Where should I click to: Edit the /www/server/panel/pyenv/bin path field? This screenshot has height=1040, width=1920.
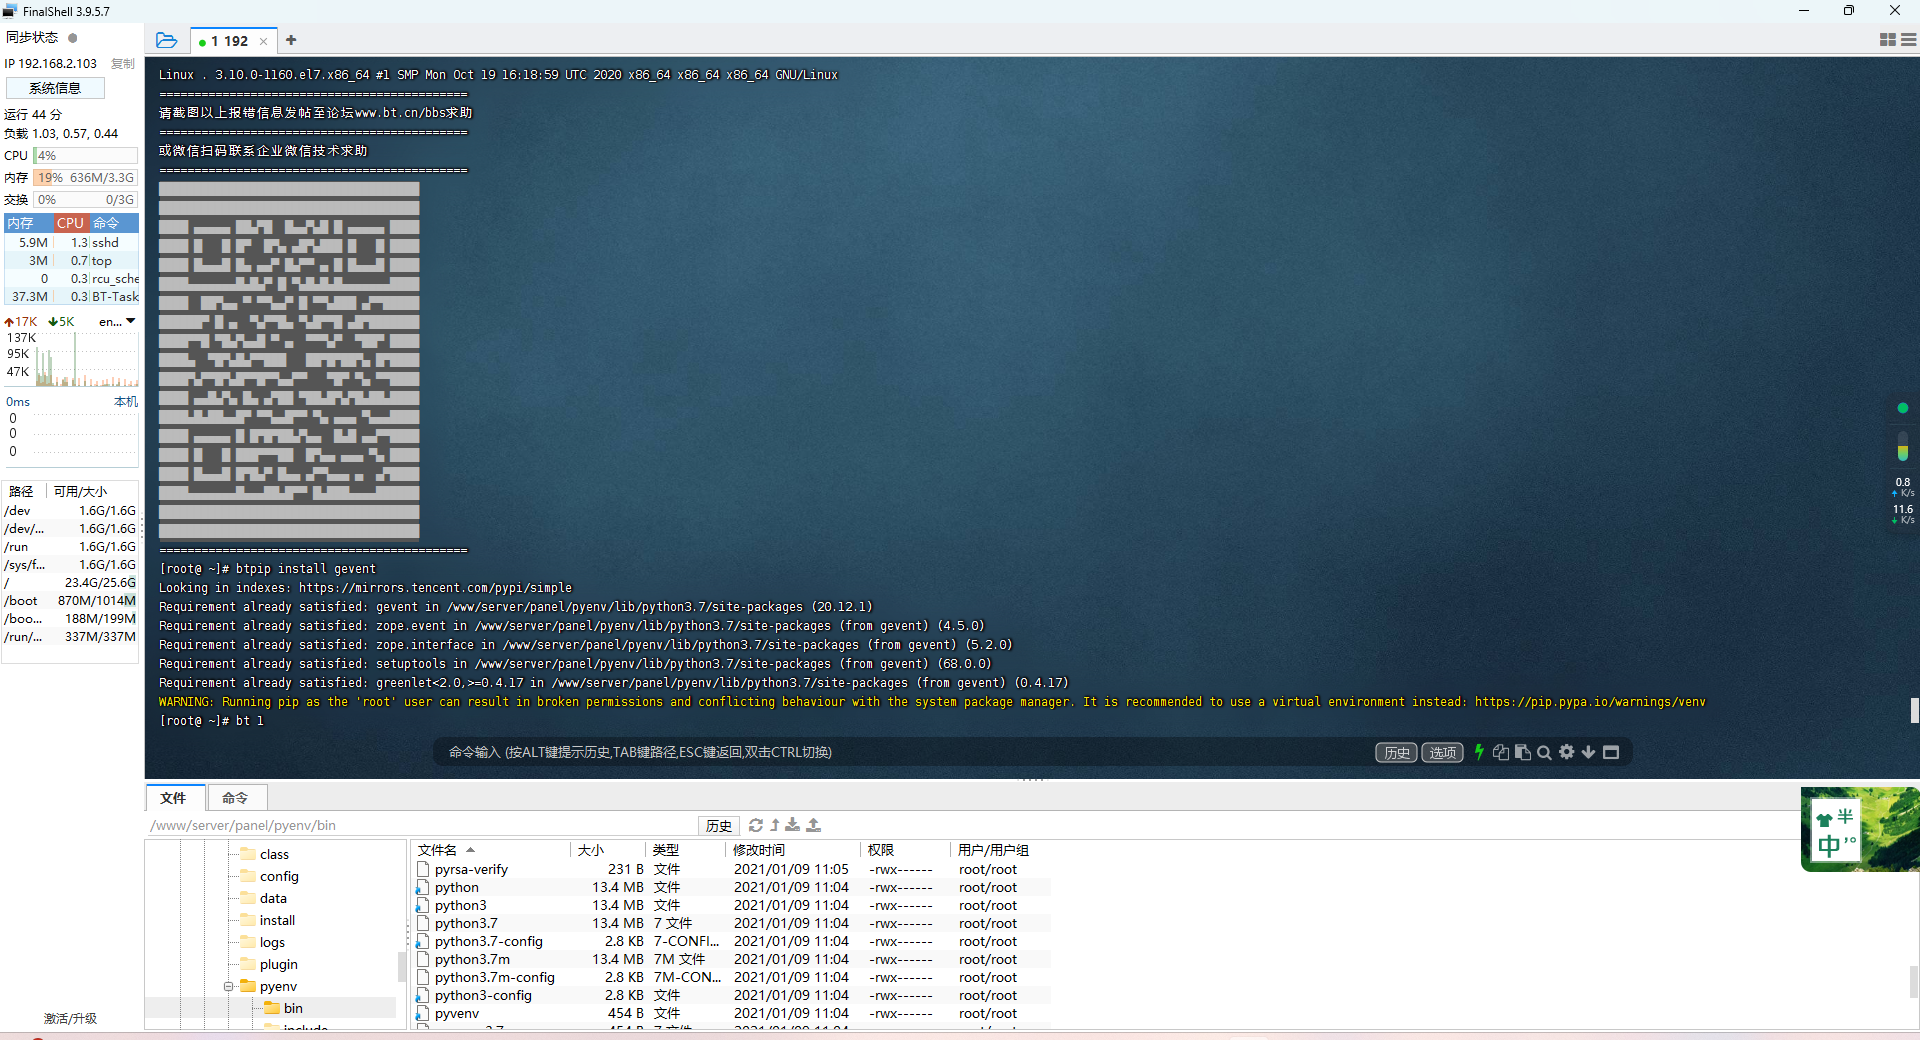click(x=420, y=825)
